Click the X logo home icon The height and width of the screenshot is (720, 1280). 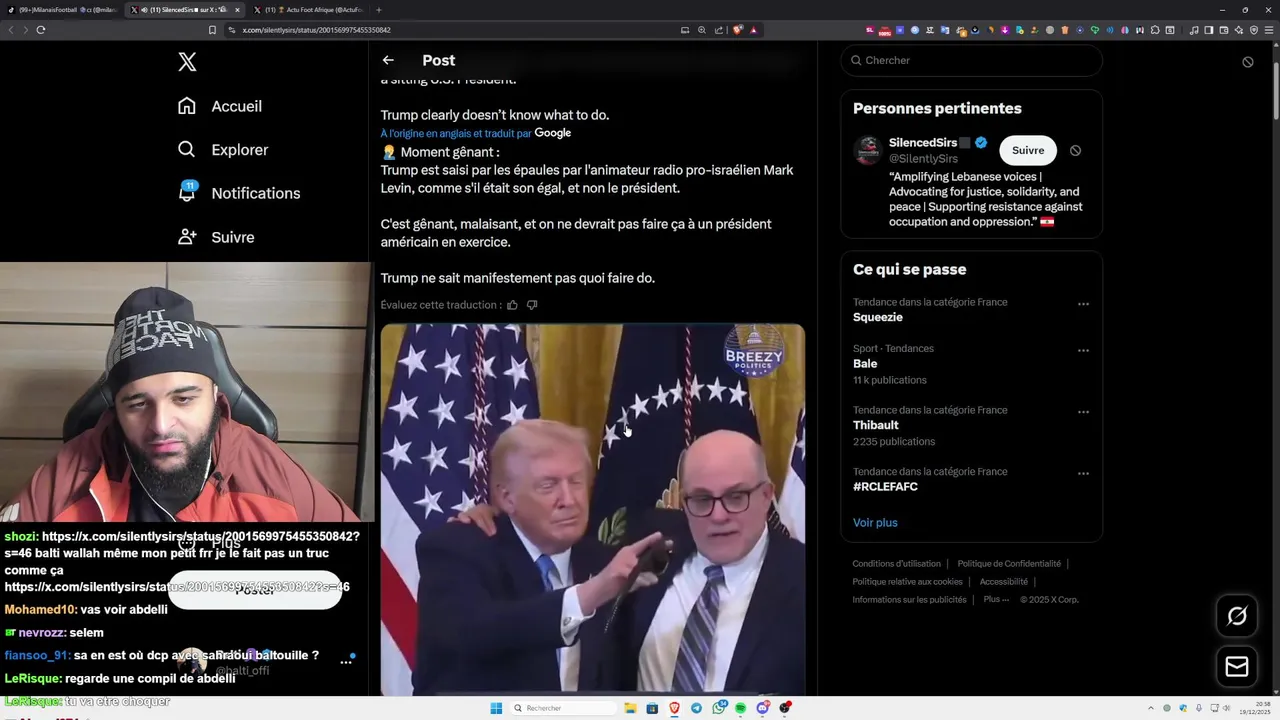pyautogui.click(x=187, y=62)
